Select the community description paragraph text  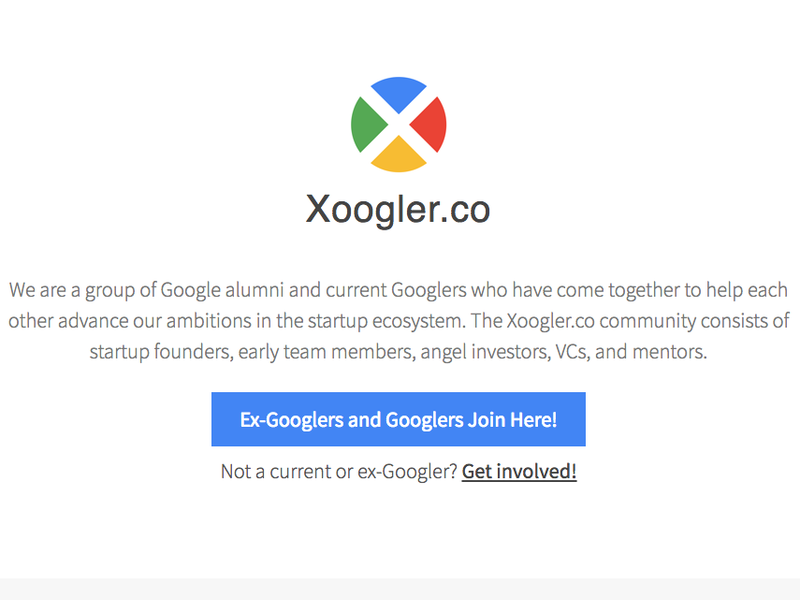coord(398,320)
